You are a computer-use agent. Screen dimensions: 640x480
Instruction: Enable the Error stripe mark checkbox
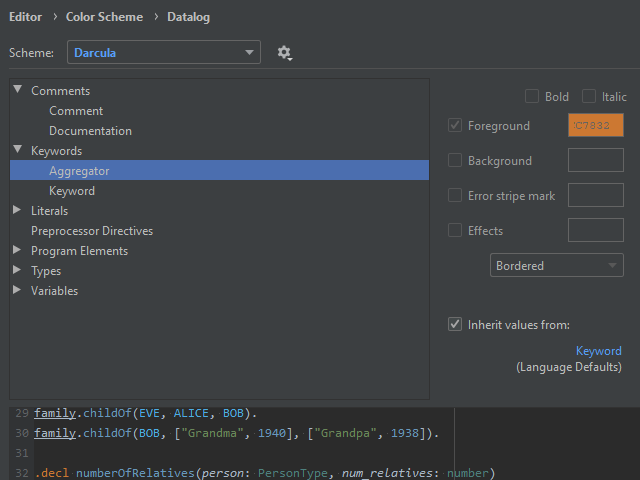coord(455,196)
